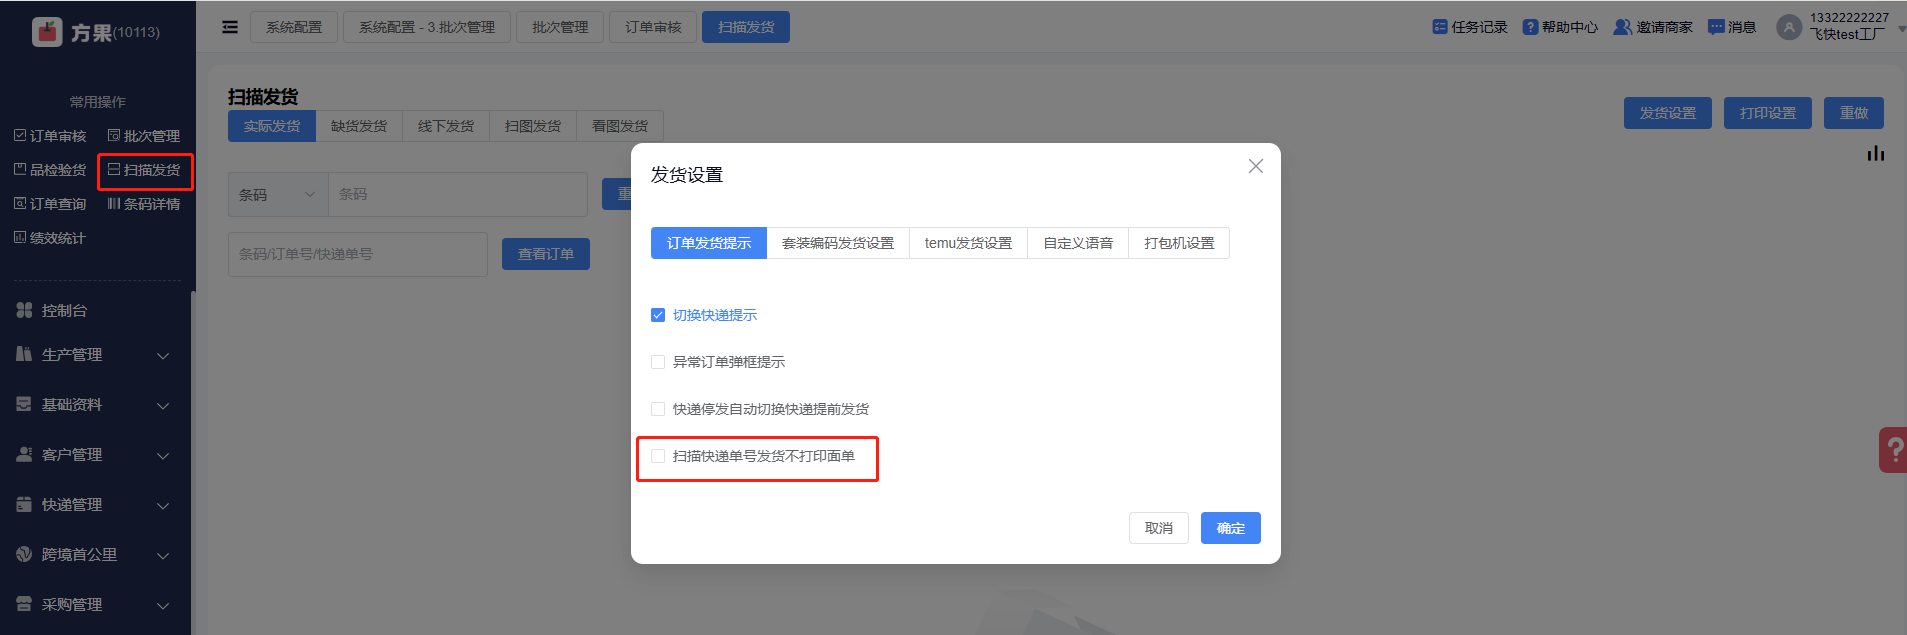This screenshot has height=635, width=1907.
Task: Open 批次管理 shortcut in the sidebar
Action: click(144, 136)
